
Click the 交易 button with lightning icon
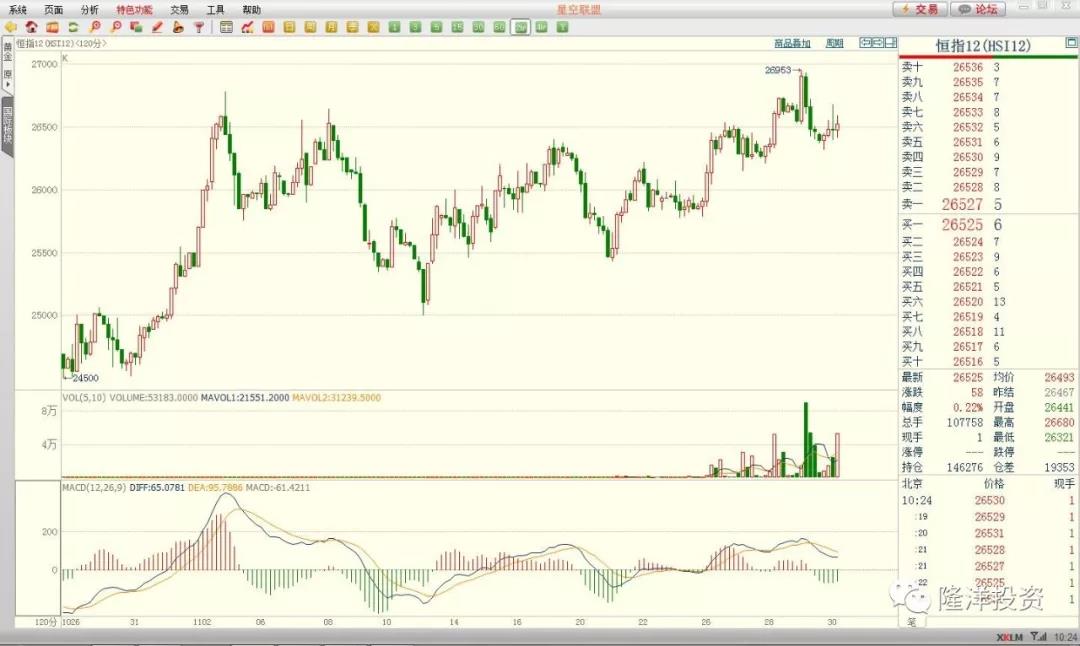coord(920,9)
